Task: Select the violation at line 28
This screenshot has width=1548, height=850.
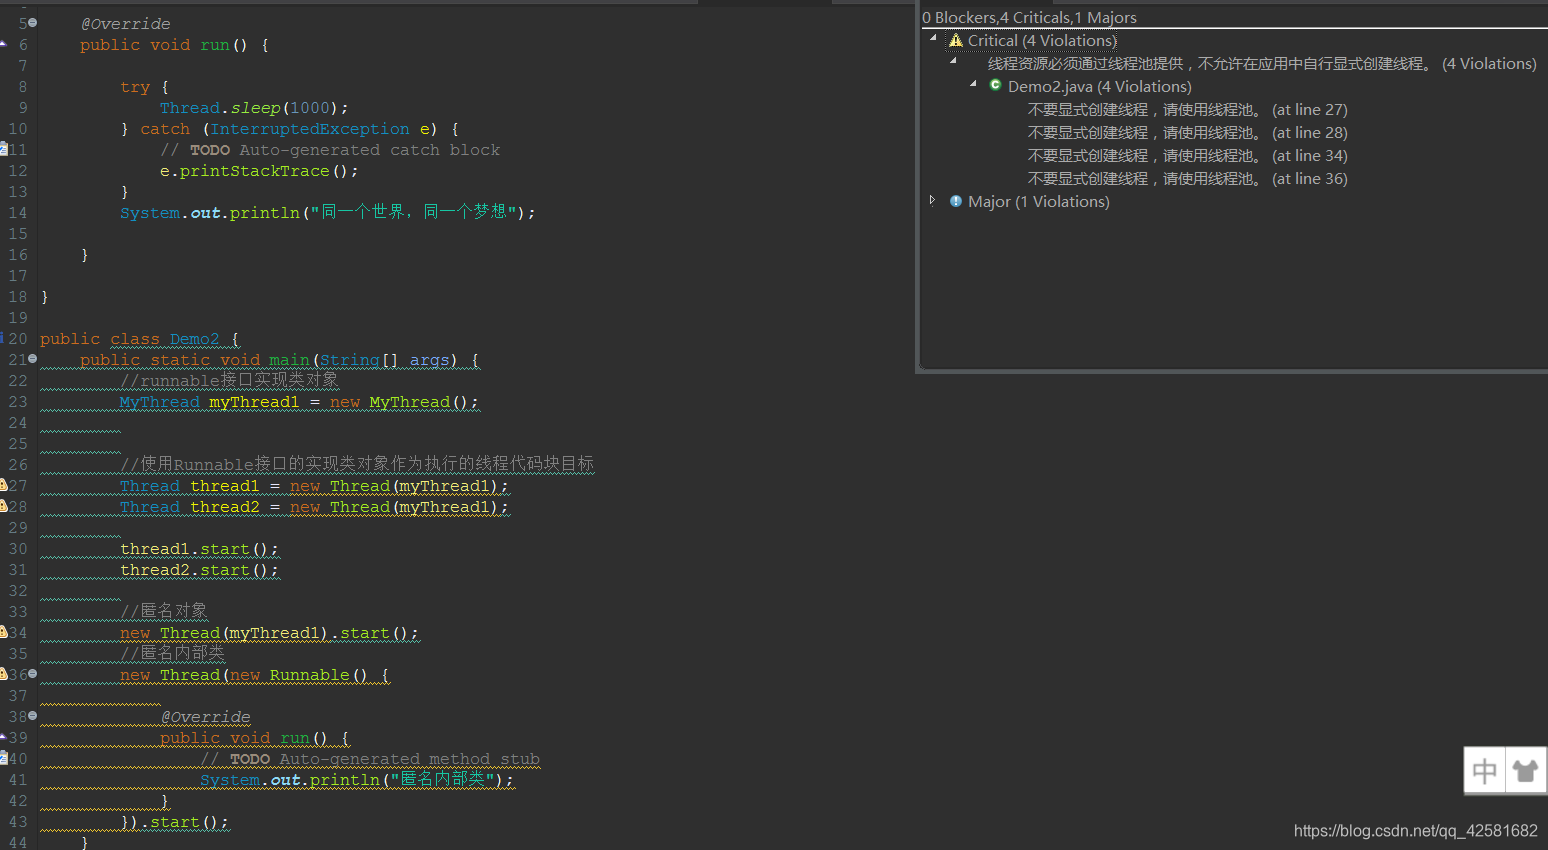Action: point(1187,133)
